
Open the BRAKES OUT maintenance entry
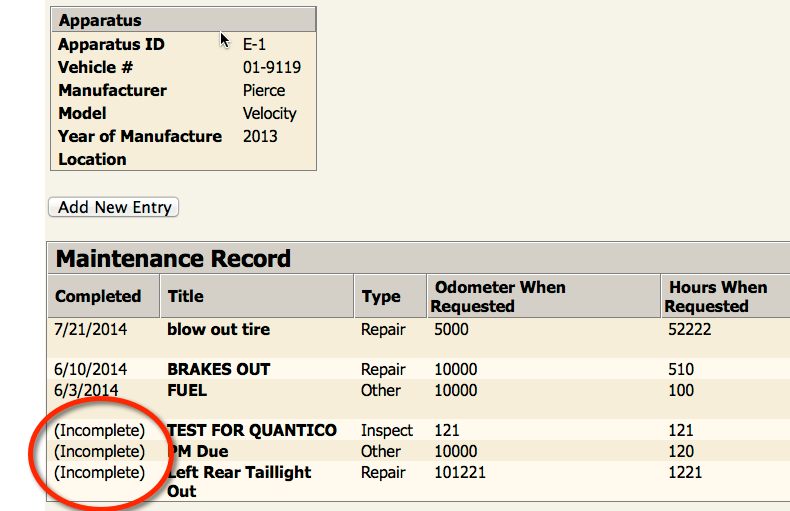click(x=219, y=369)
